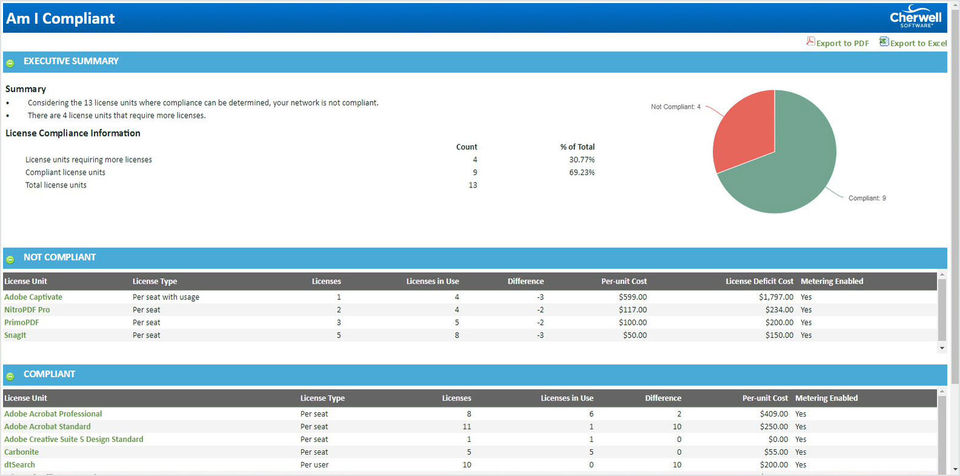Open the NitroPDF Pro license unit

coord(27,310)
